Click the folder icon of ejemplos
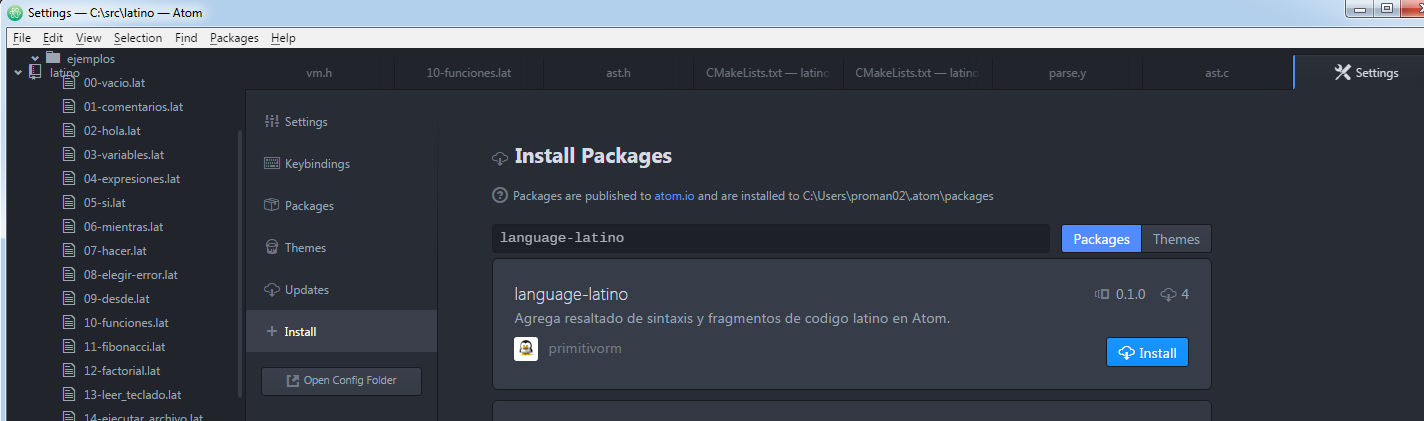The width and height of the screenshot is (1424, 421). click(x=53, y=58)
